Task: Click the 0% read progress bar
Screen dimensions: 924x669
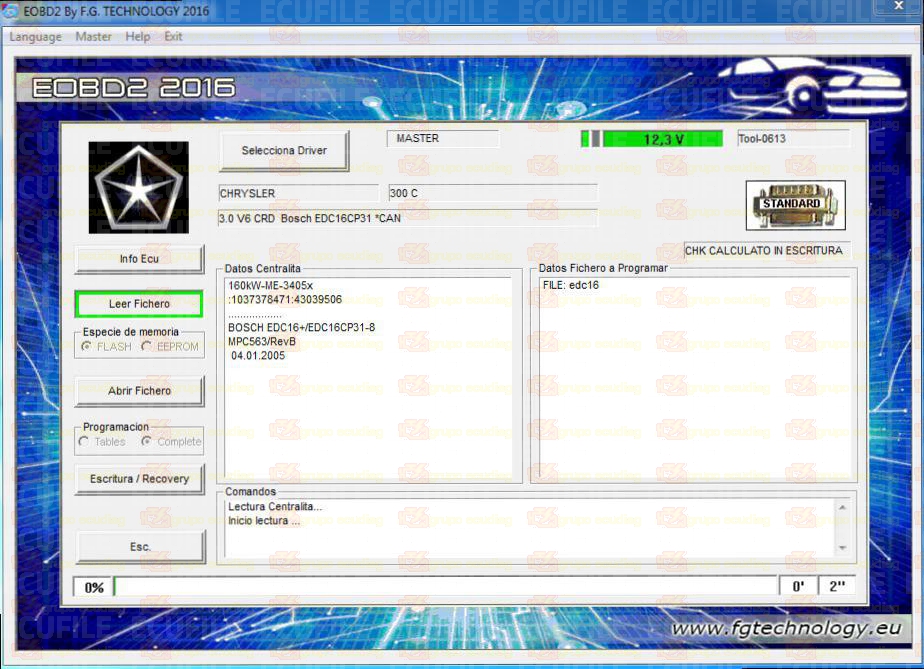Action: (446, 586)
